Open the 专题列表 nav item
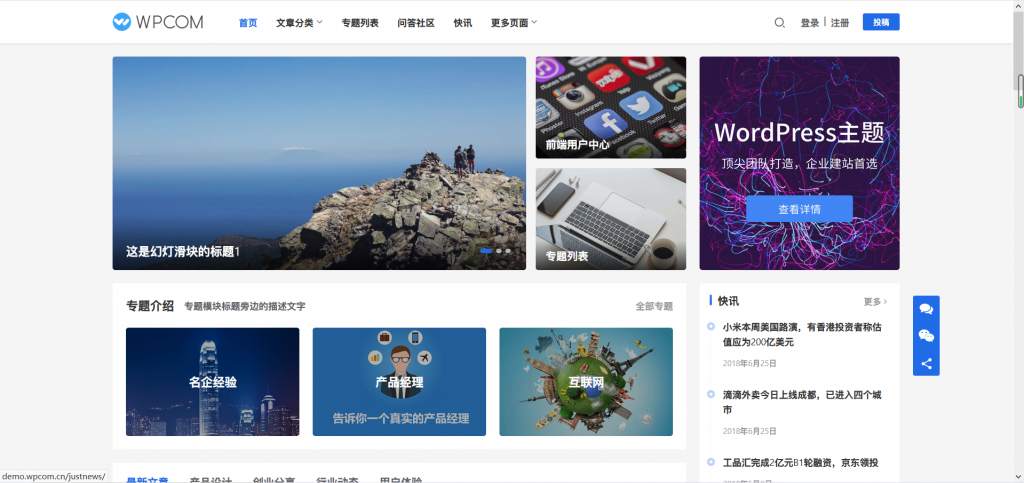This screenshot has height=483, width=1024. point(360,23)
